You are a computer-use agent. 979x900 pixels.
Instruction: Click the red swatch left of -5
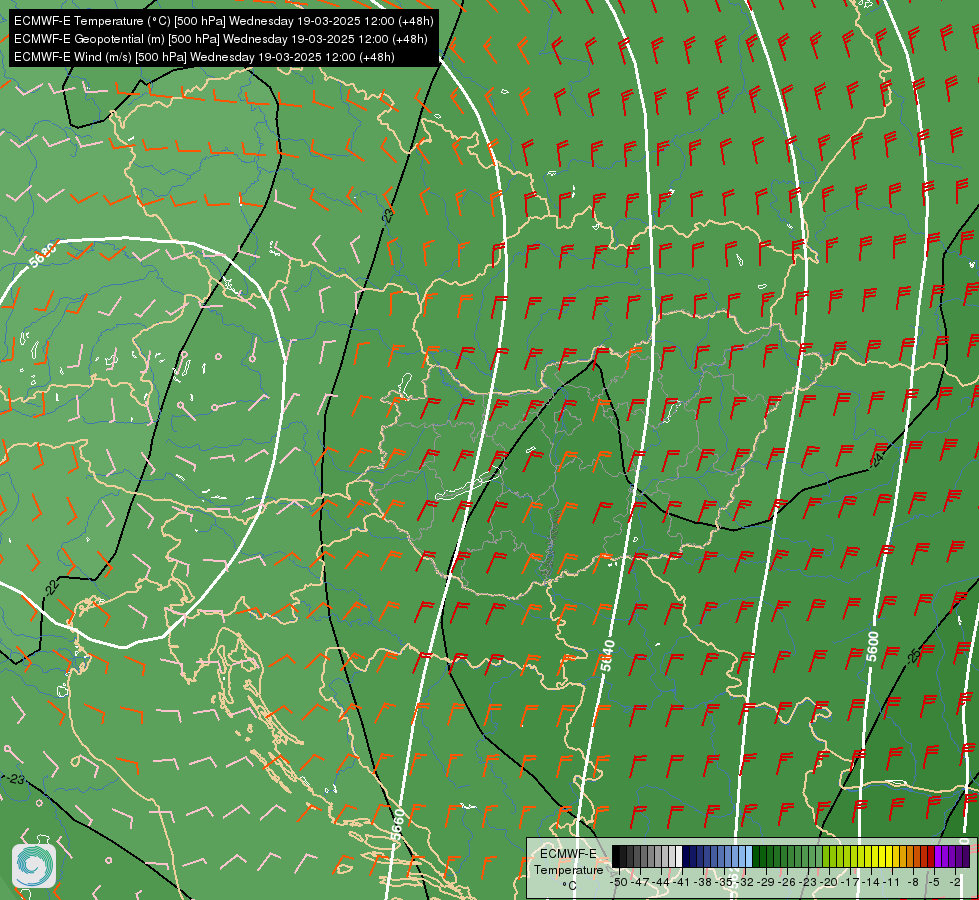[932, 856]
